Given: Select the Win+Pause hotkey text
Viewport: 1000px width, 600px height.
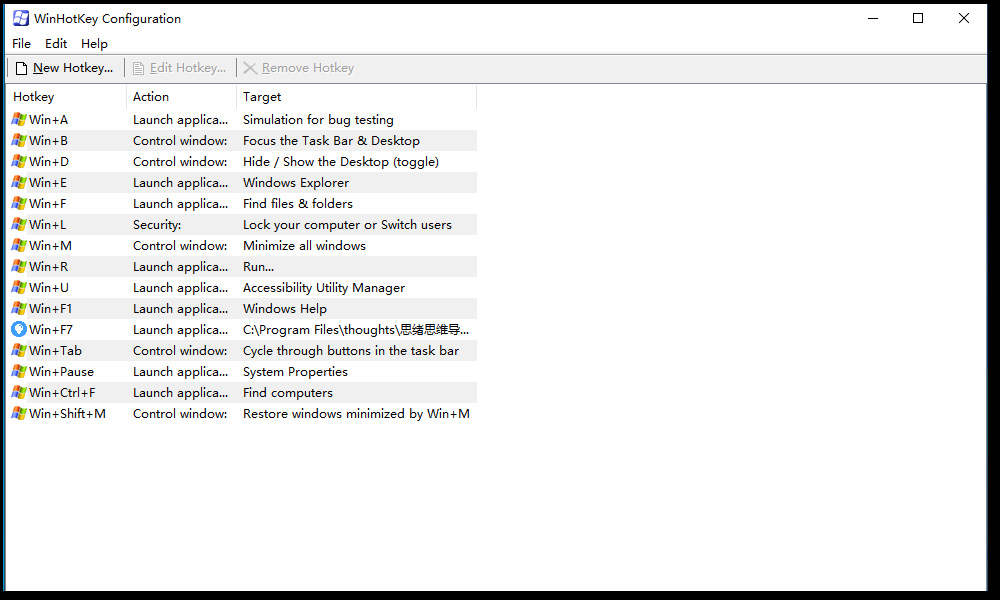Looking at the screenshot, I should [x=61, y=372].
